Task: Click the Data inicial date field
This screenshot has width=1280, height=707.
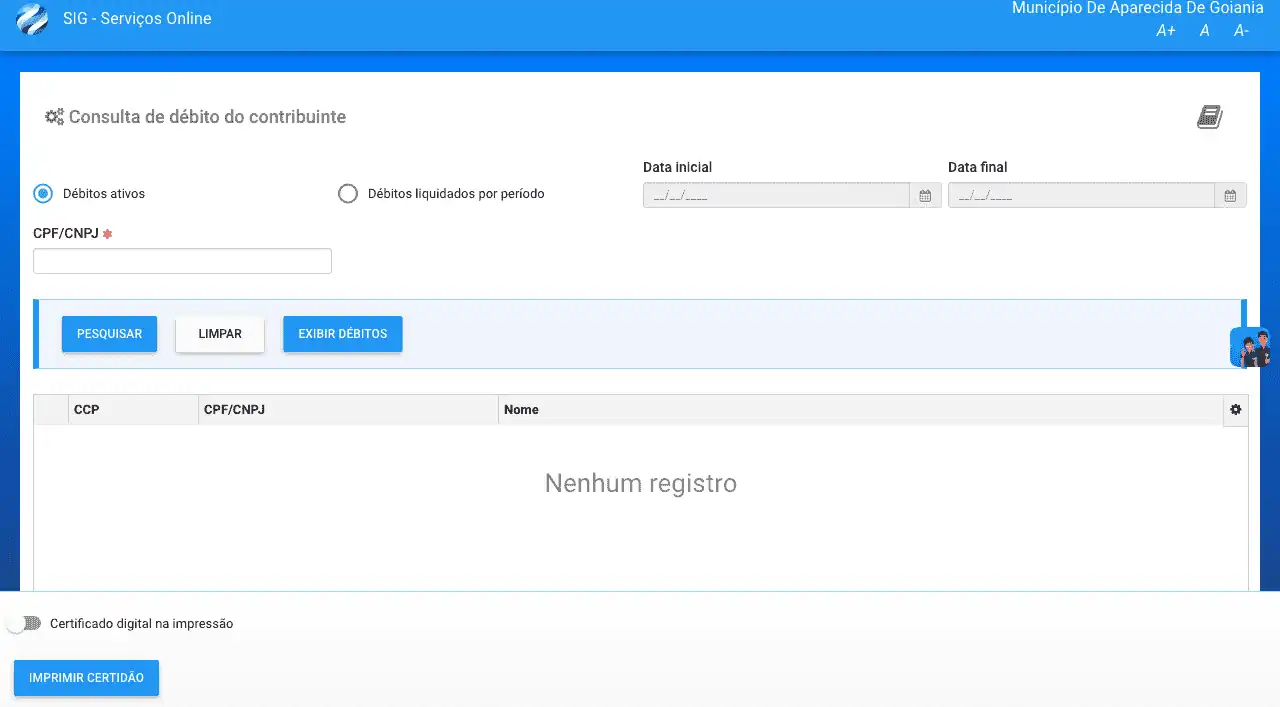Action: (x=776, y=196)
